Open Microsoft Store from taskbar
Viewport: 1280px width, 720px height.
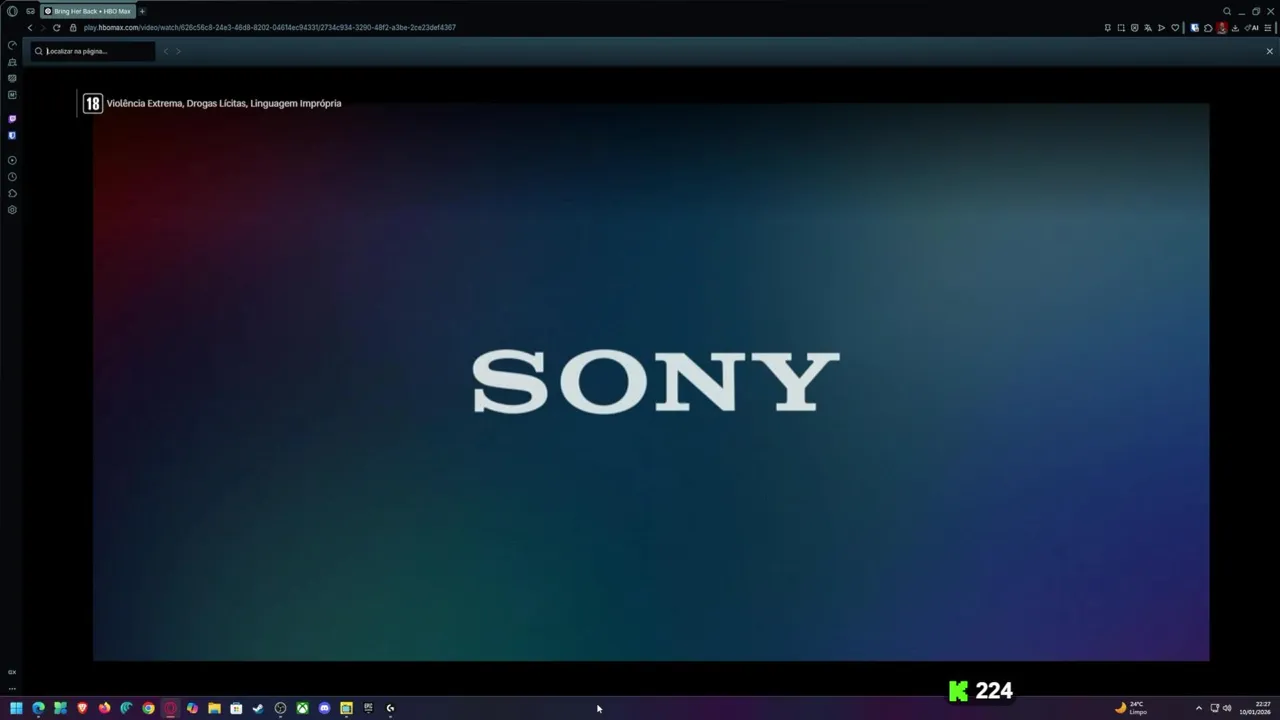click(236, 708)
